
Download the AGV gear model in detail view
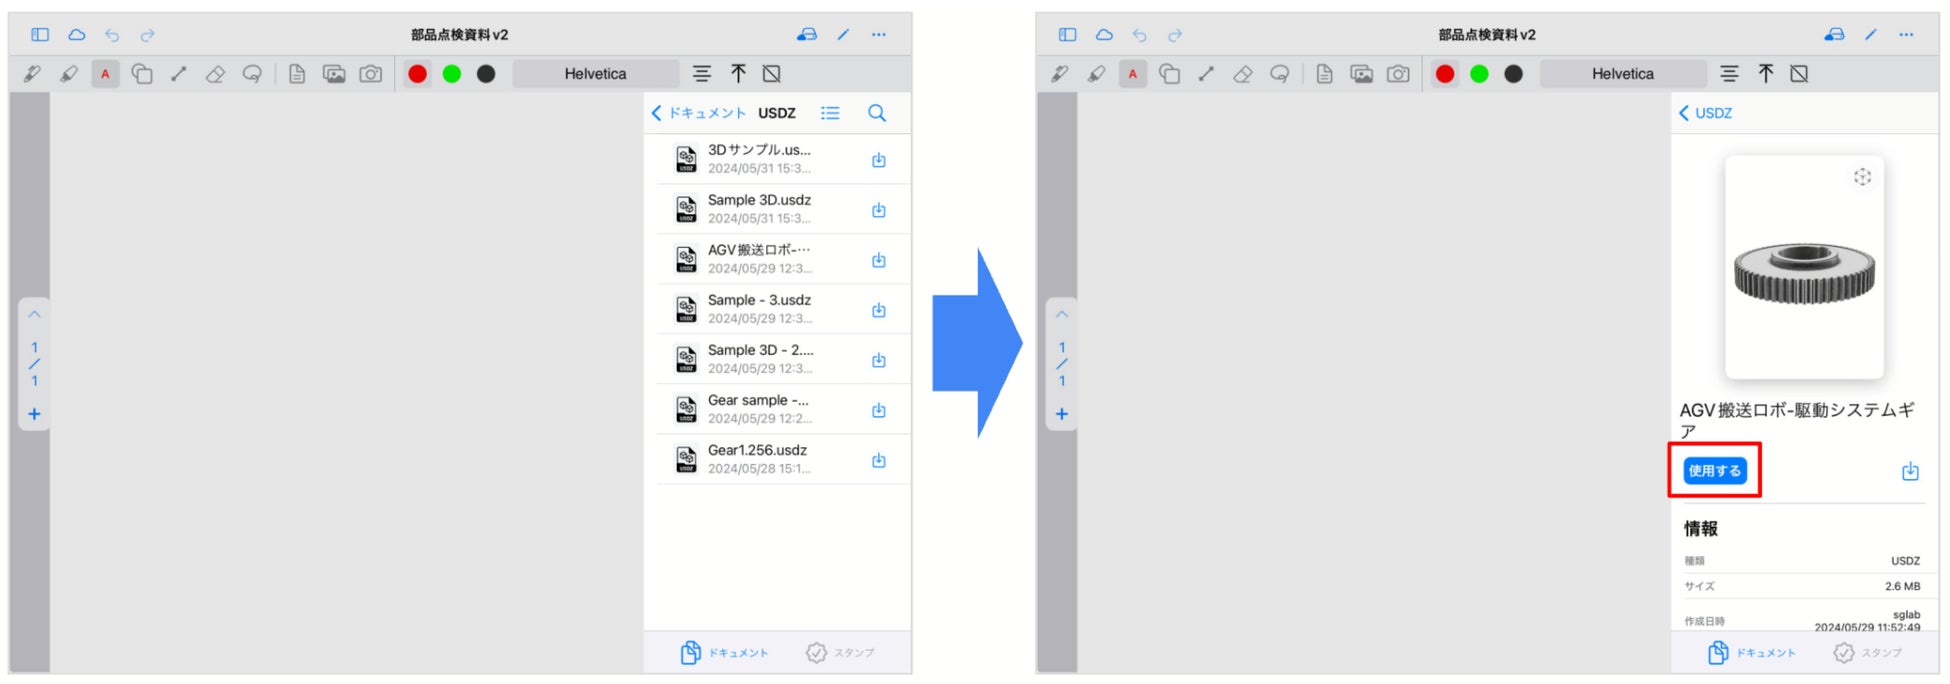1910,471
